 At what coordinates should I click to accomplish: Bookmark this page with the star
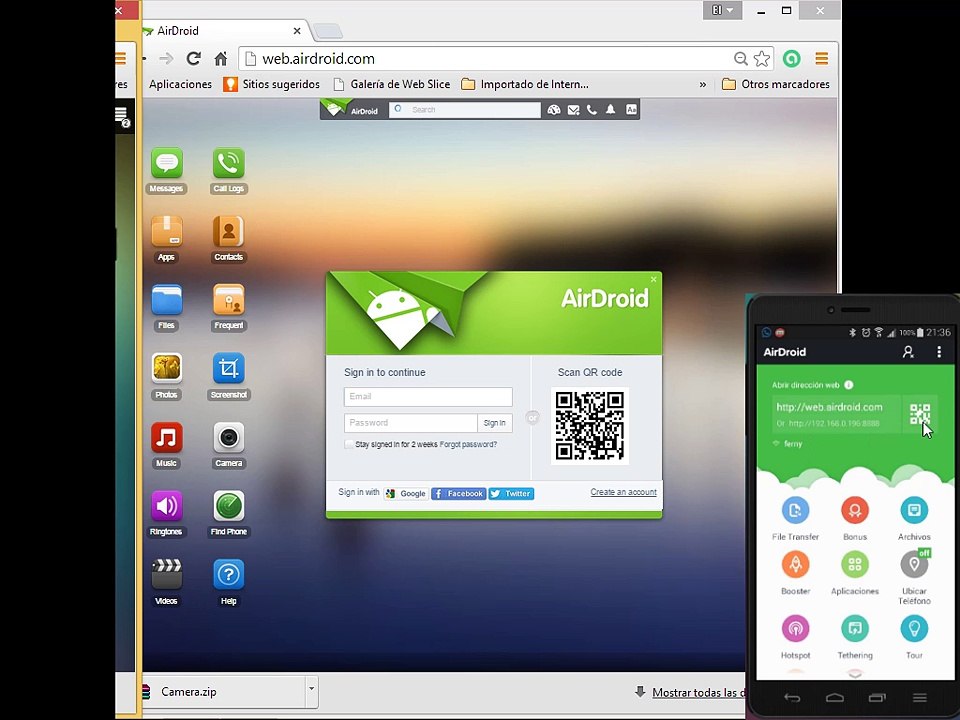pyautogui.click(x=762, y=59)
